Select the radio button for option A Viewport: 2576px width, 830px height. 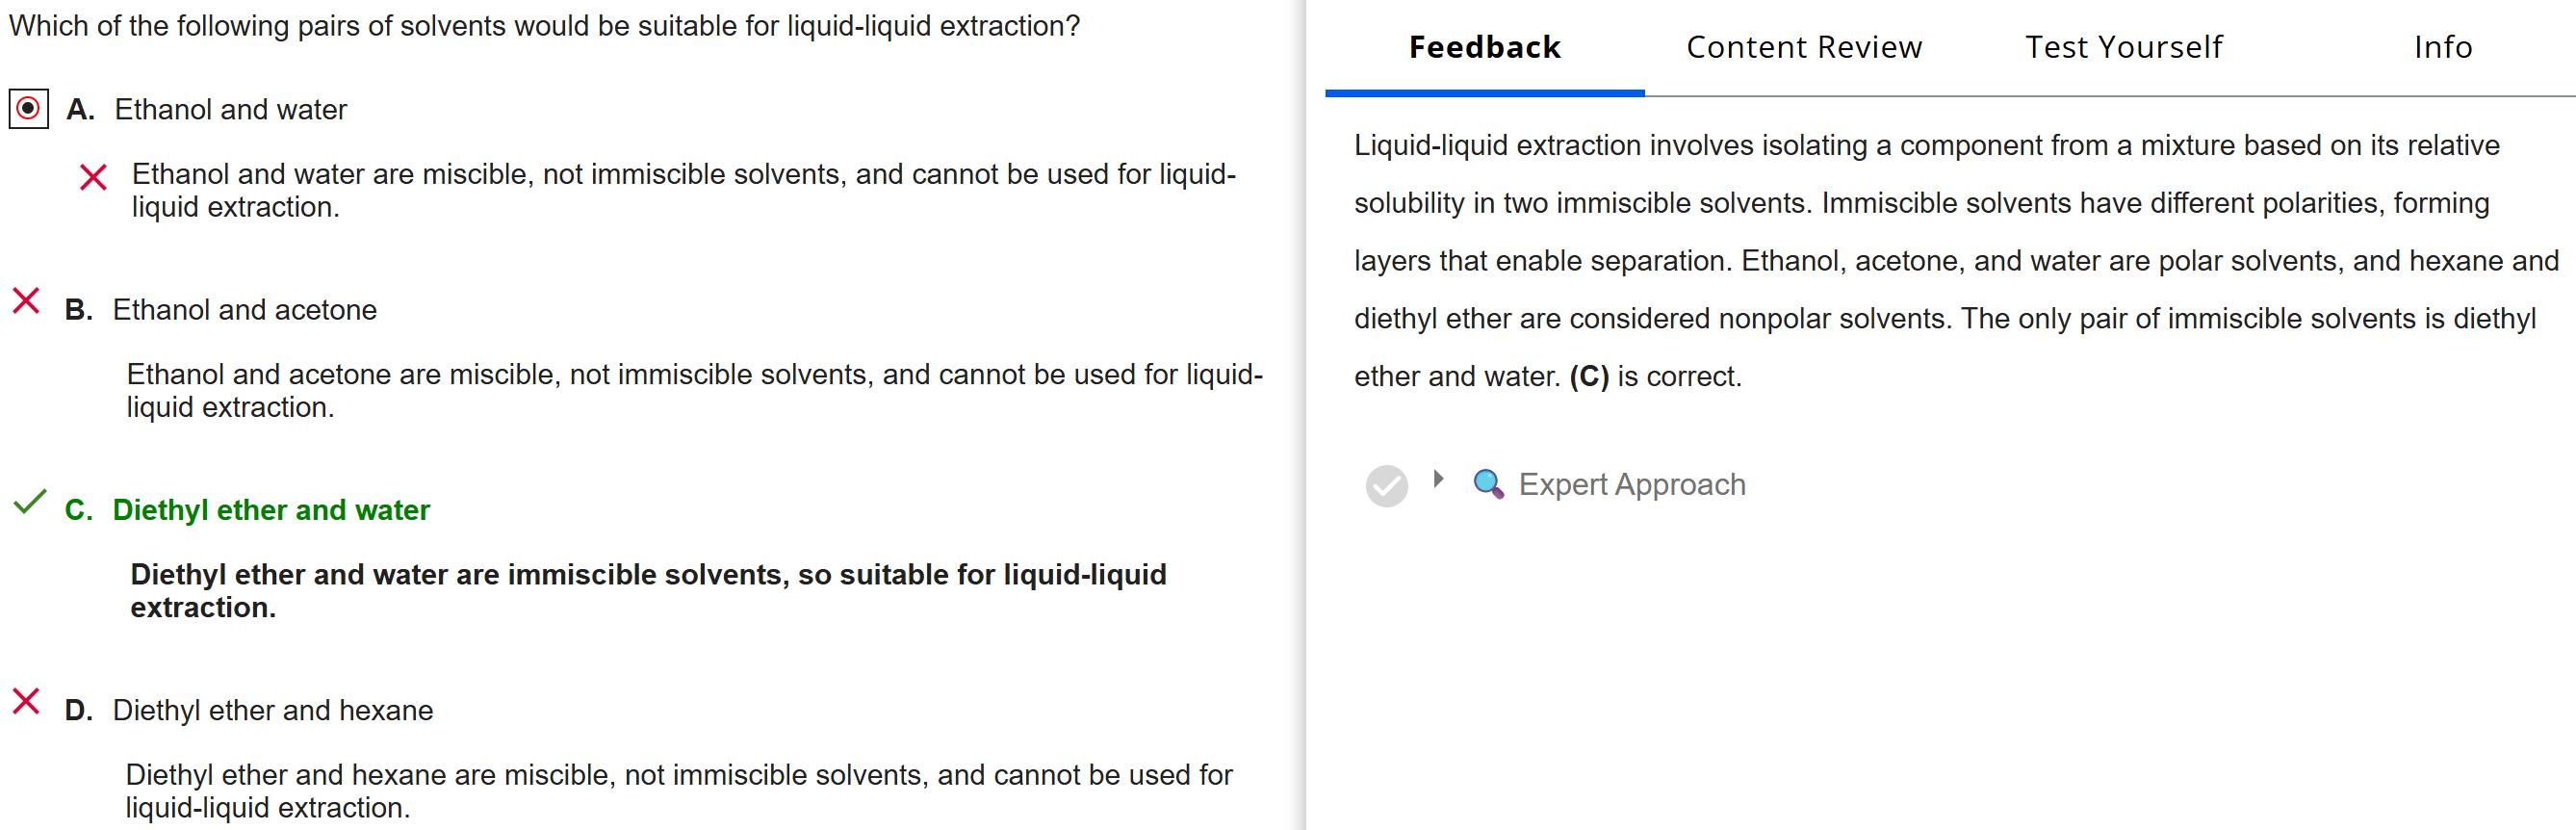click(x=28, y=108)
